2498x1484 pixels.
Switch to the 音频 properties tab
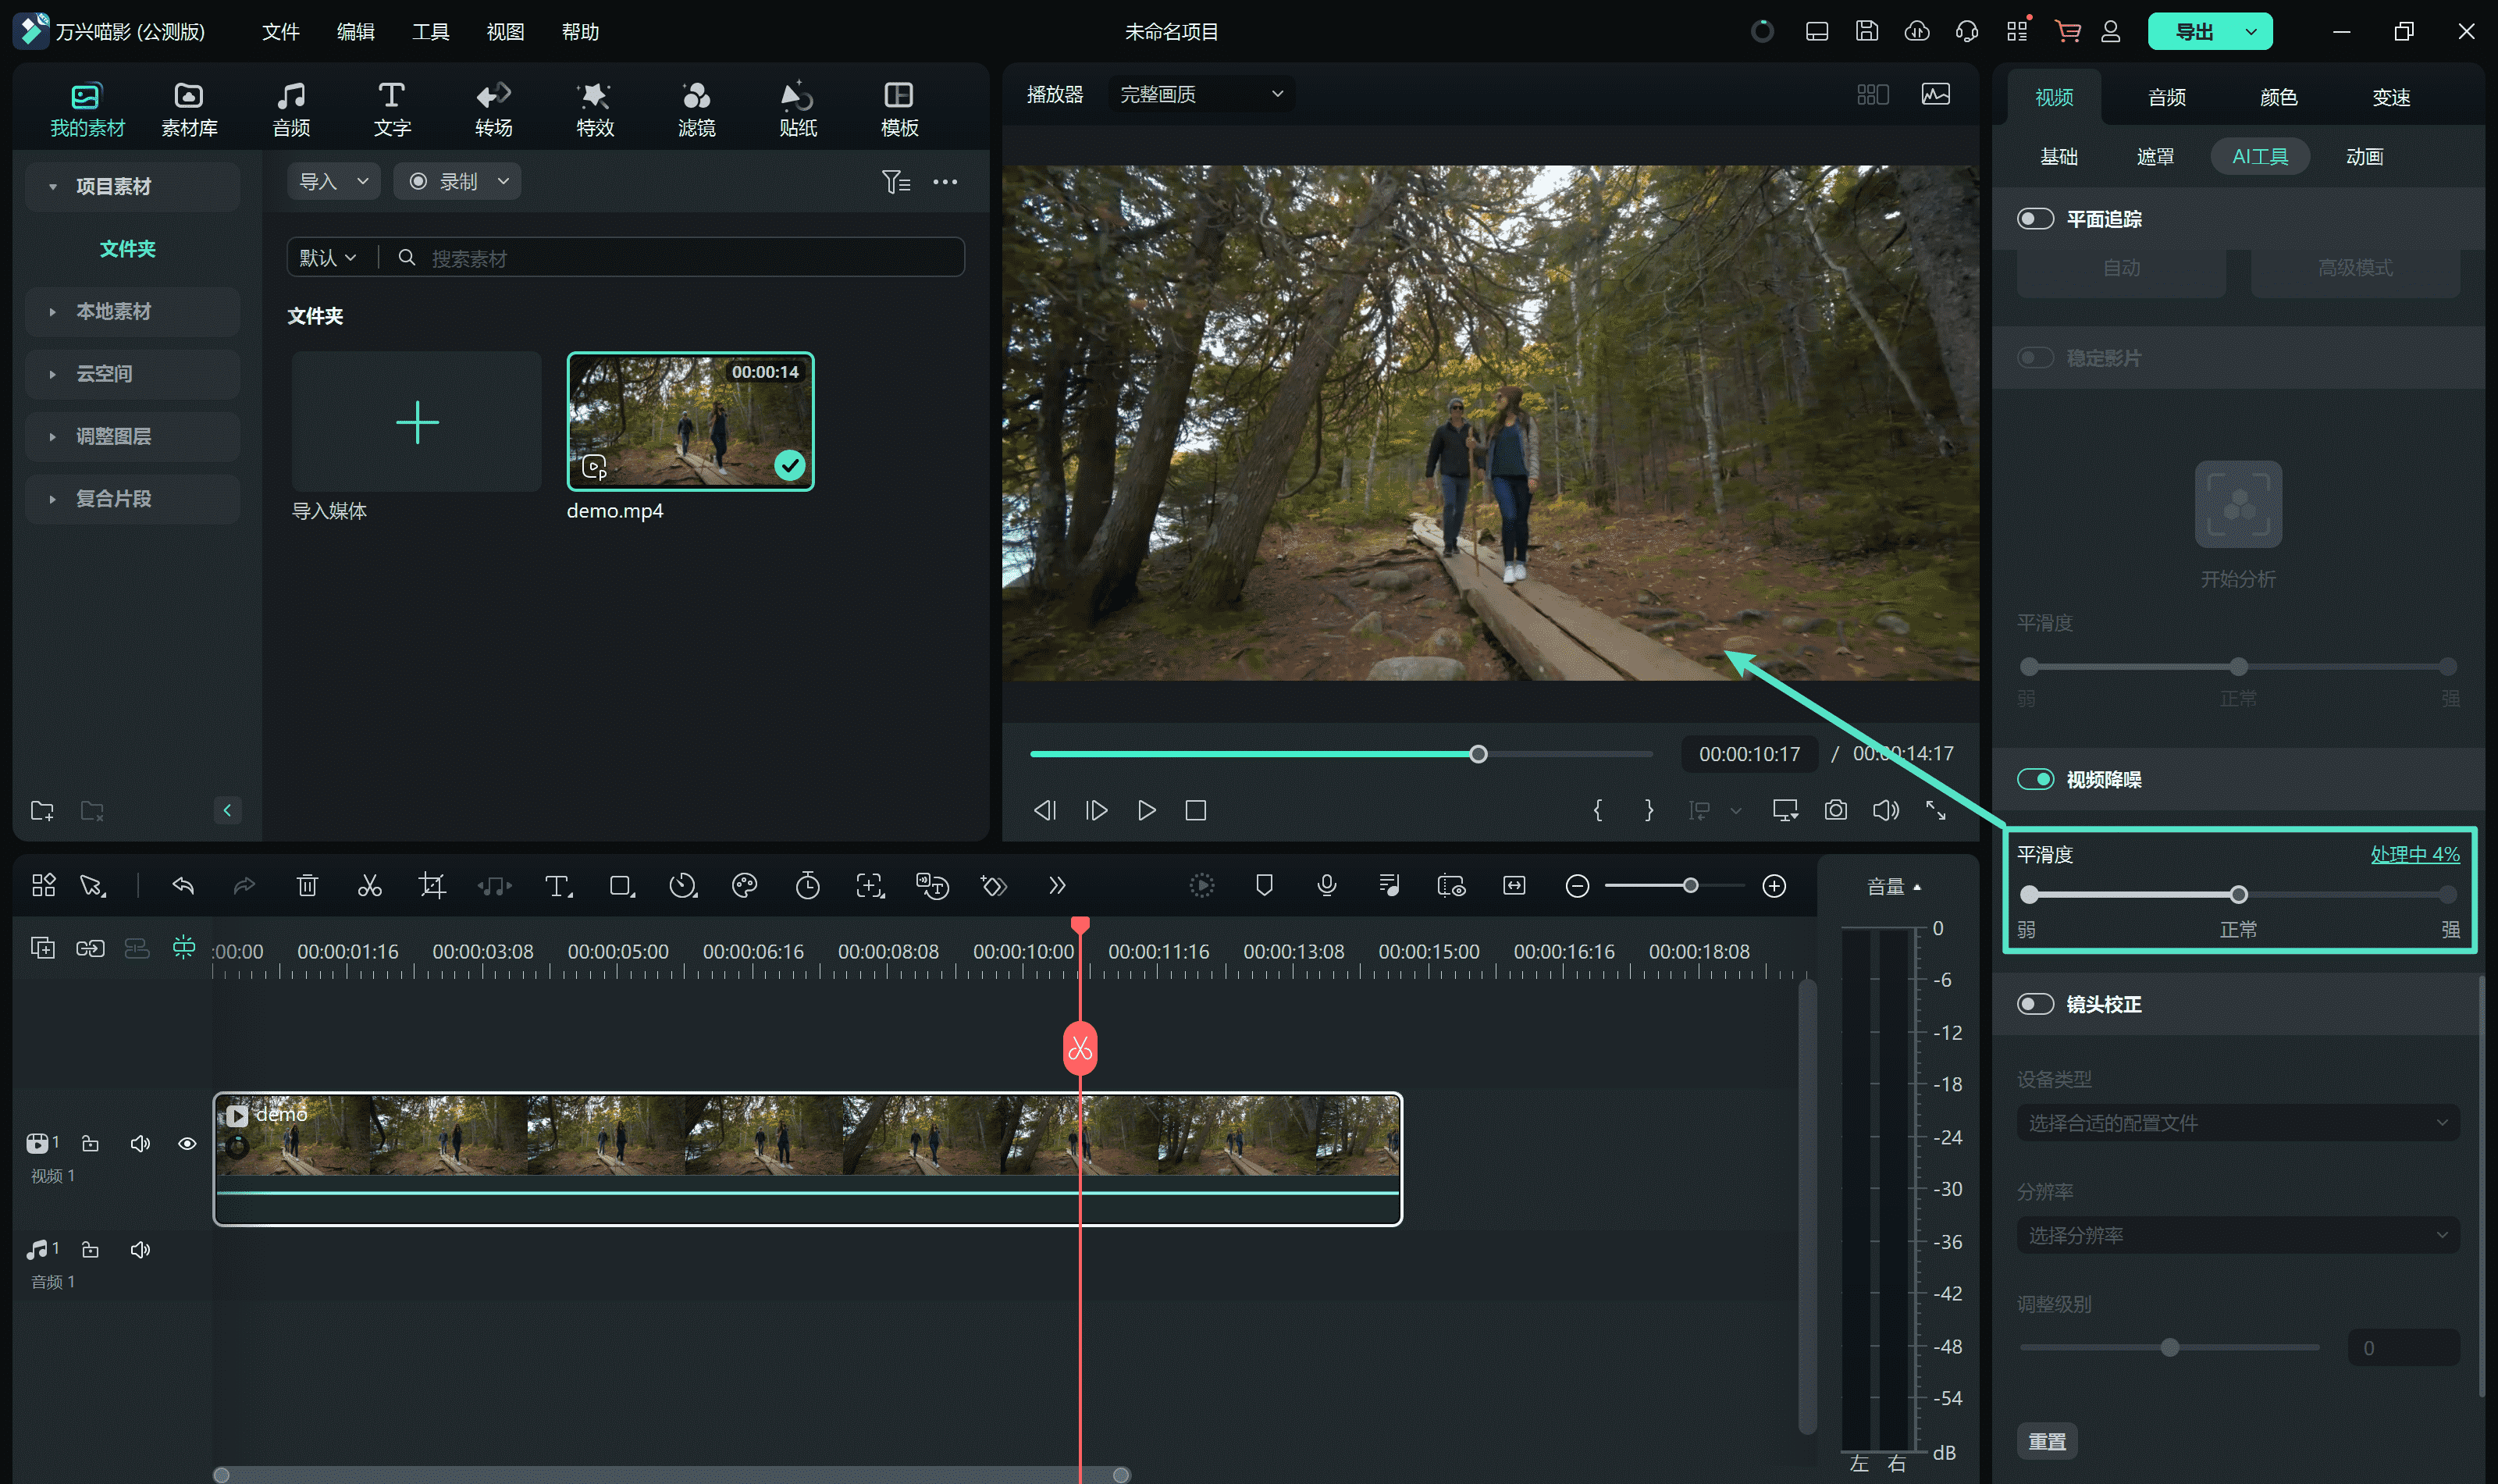click(x=2167, y=97)
